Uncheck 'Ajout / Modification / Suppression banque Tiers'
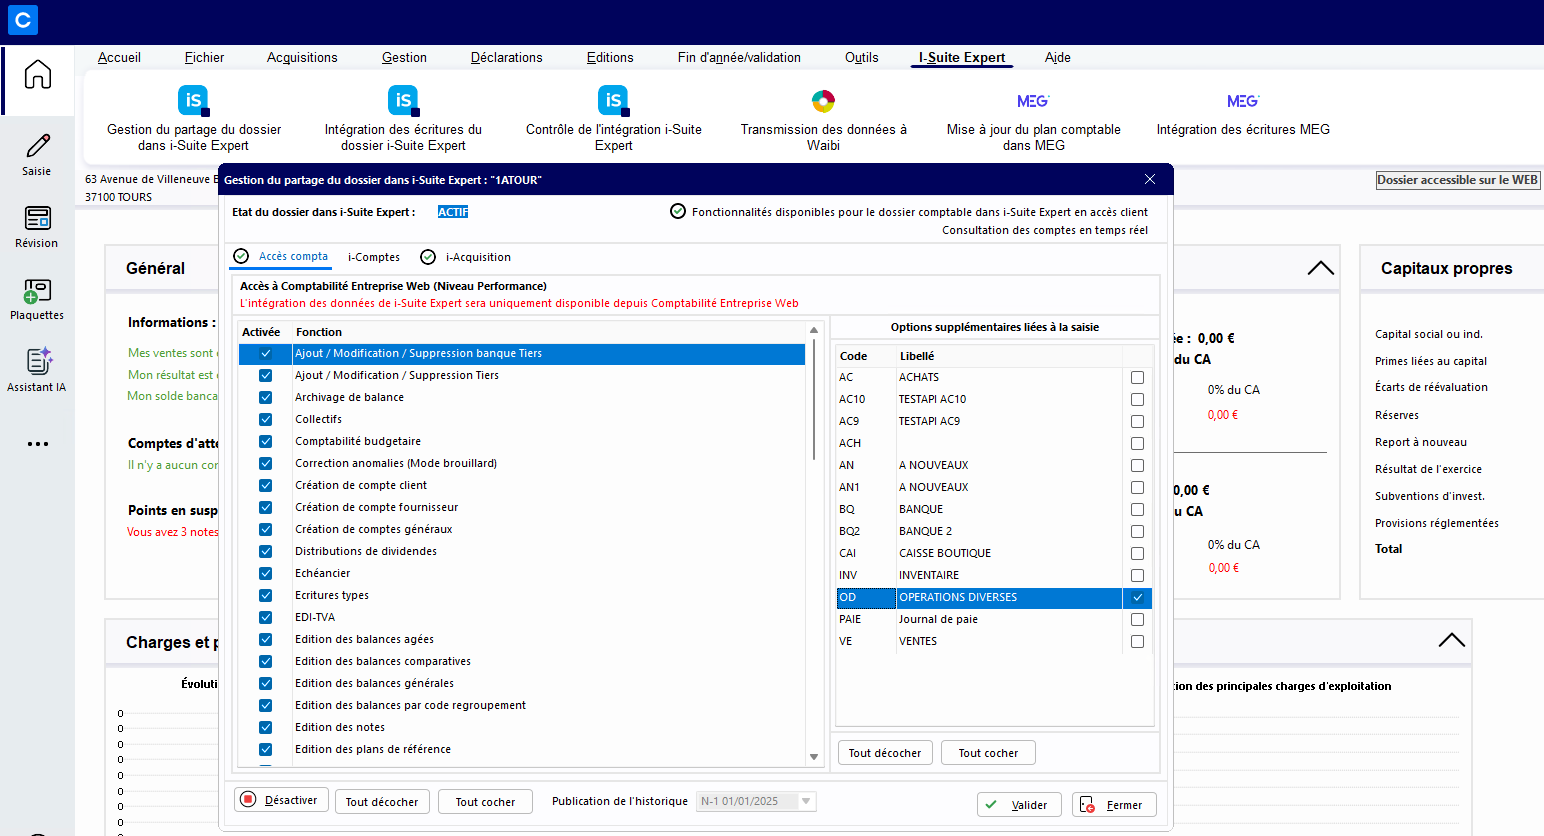Screen dimensions: 1544x836 pos(266,354)
